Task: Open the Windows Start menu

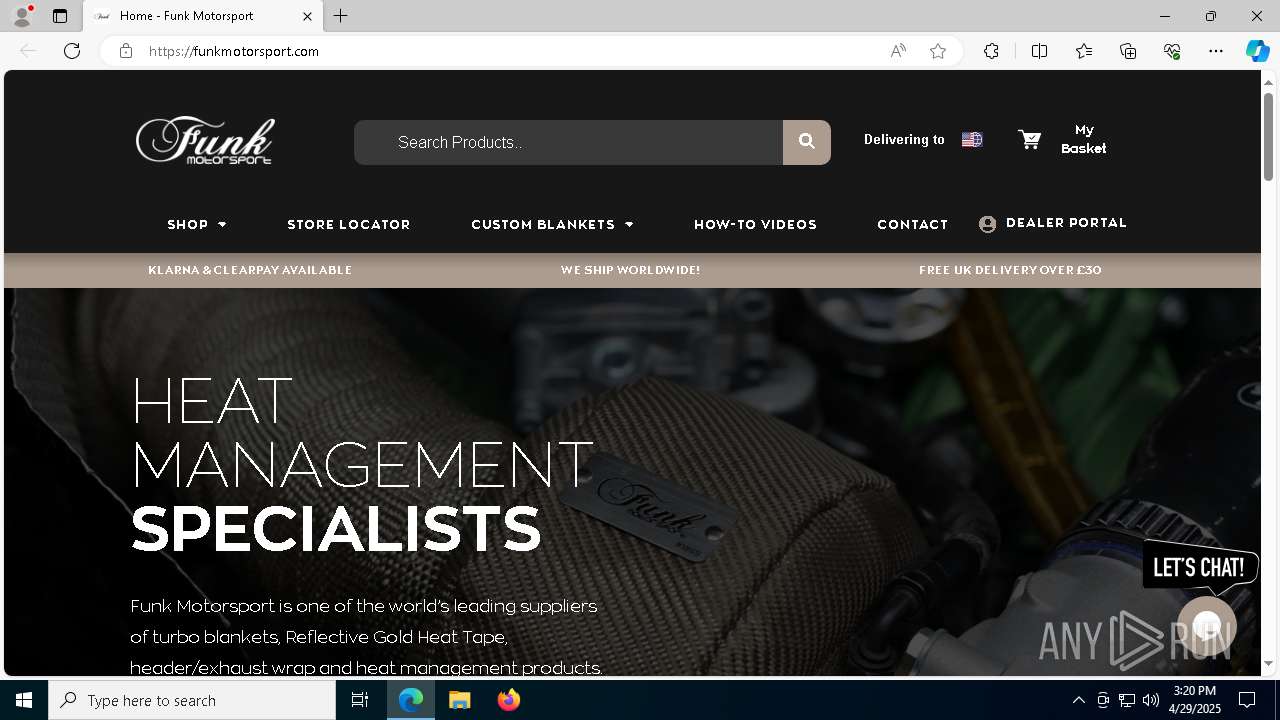Action: coord(24,700)
